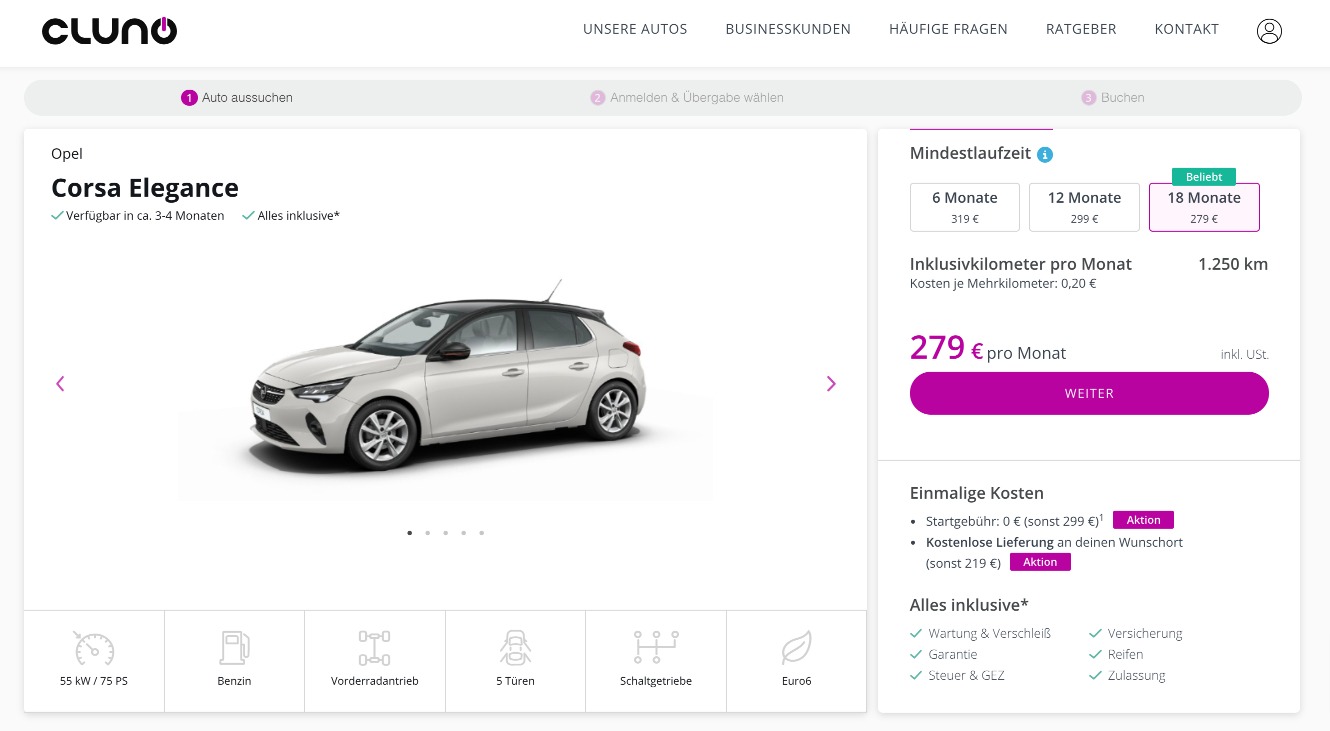Open the user account profile icon
This screenshot has height=731, width=1330.
[1269, 31]
